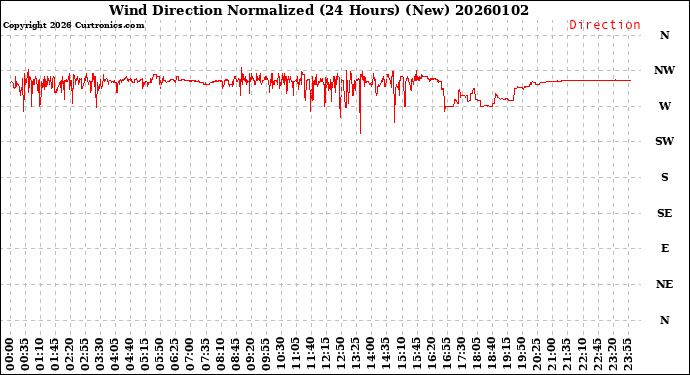Select the "W" axis label
Screen dimensions: 690x375
(x=664, y=106)
